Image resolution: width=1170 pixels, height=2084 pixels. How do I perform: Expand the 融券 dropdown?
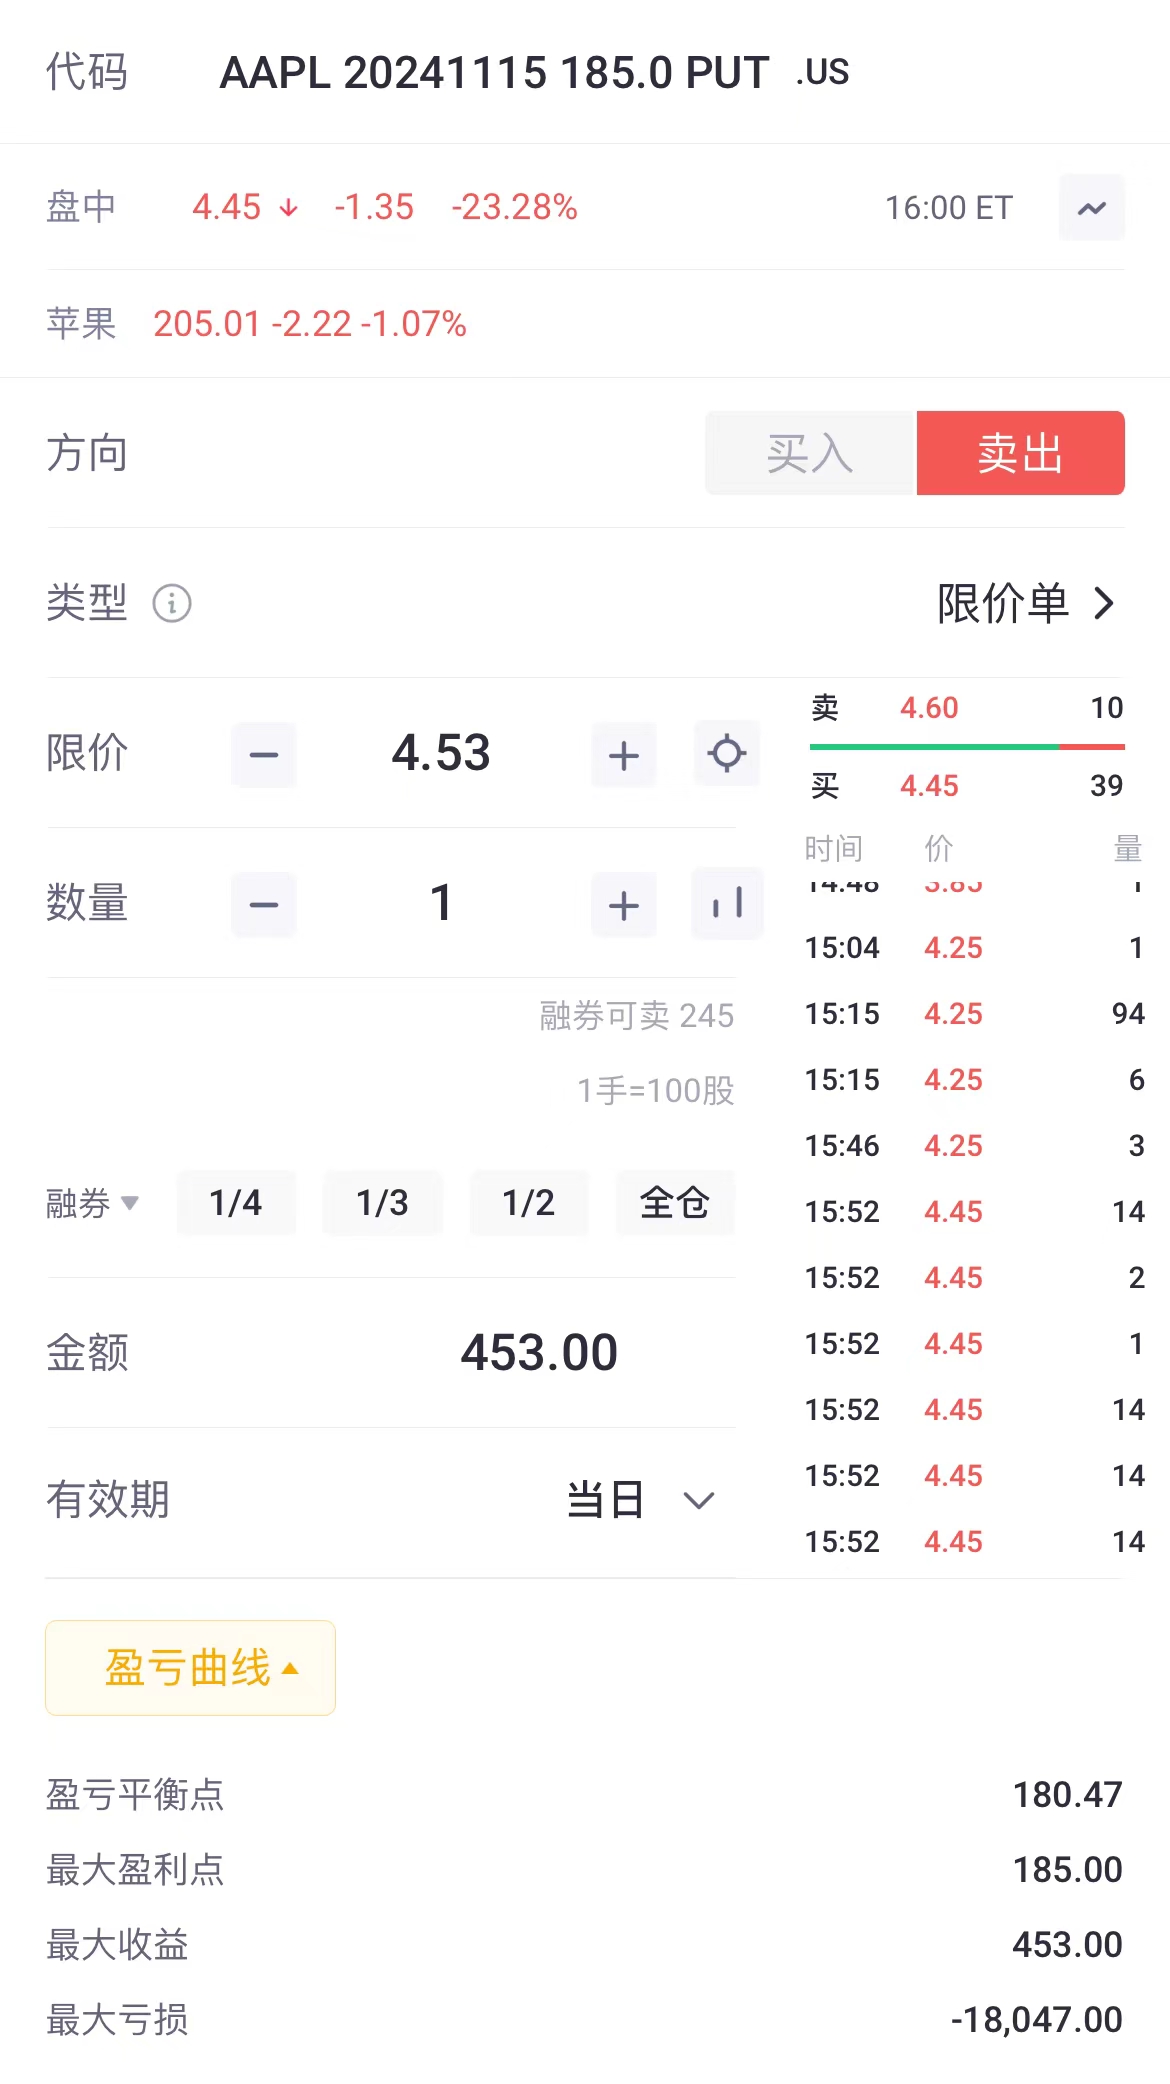[x=93, y=1203]
